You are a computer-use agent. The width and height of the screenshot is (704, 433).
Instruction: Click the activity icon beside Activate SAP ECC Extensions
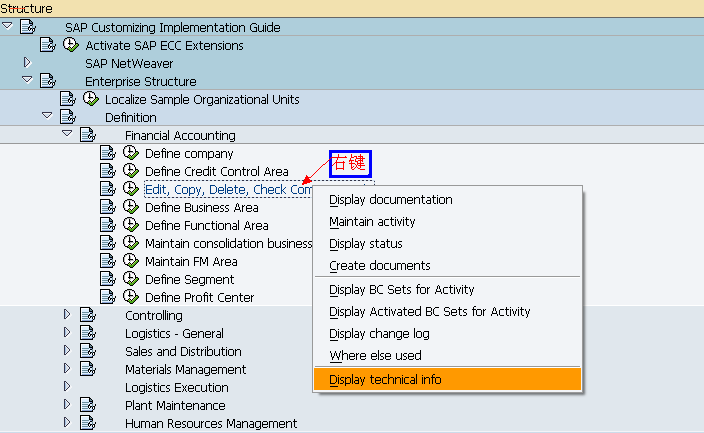[70, 45]
